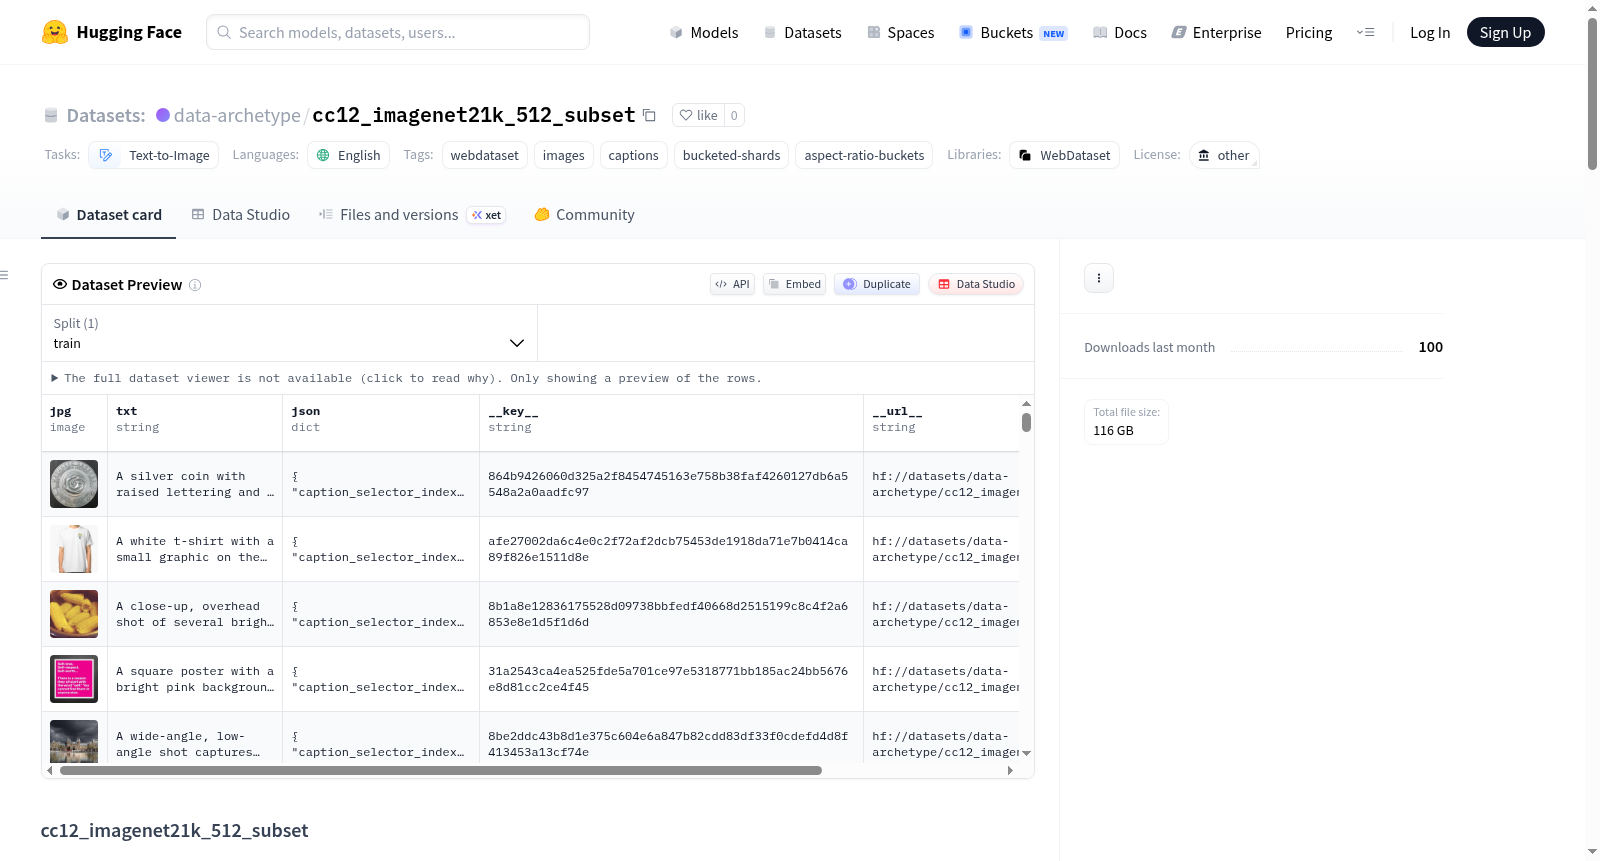Viewport: 1600px width, 861px height.
Task: Open the Split train dropdown
Action: 289,333
